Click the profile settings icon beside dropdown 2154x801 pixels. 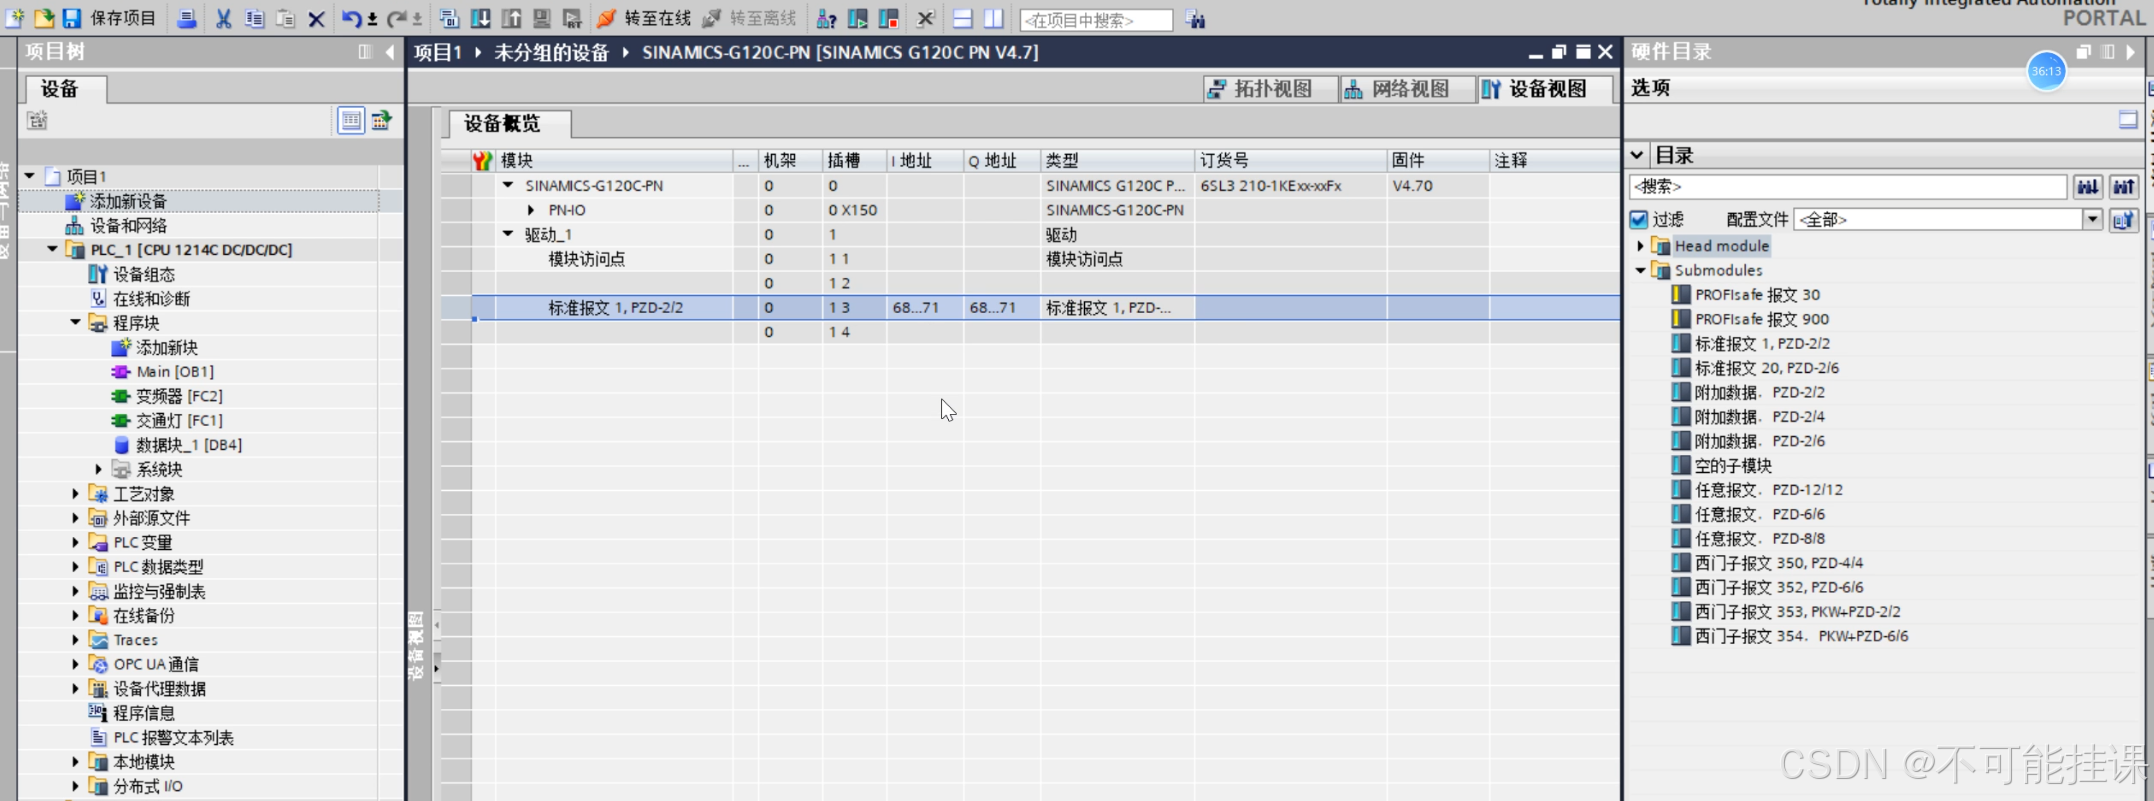click(2124, 220)
